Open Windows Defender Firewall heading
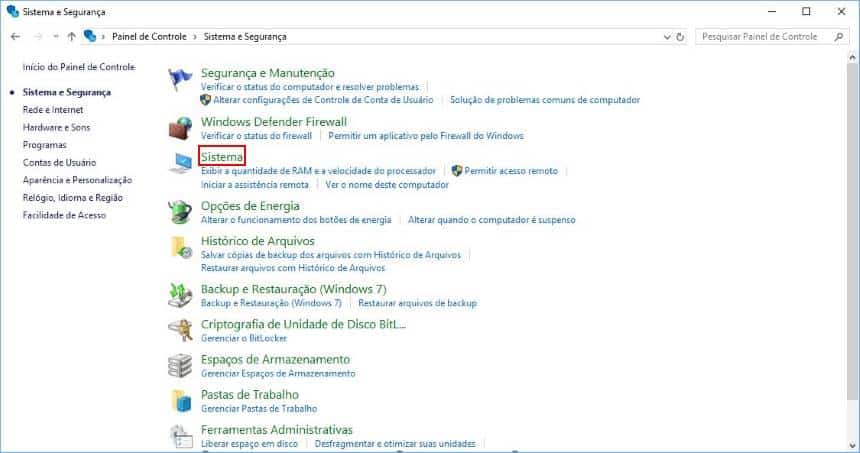The image size is (860, 453). click(x=274, y=122)
